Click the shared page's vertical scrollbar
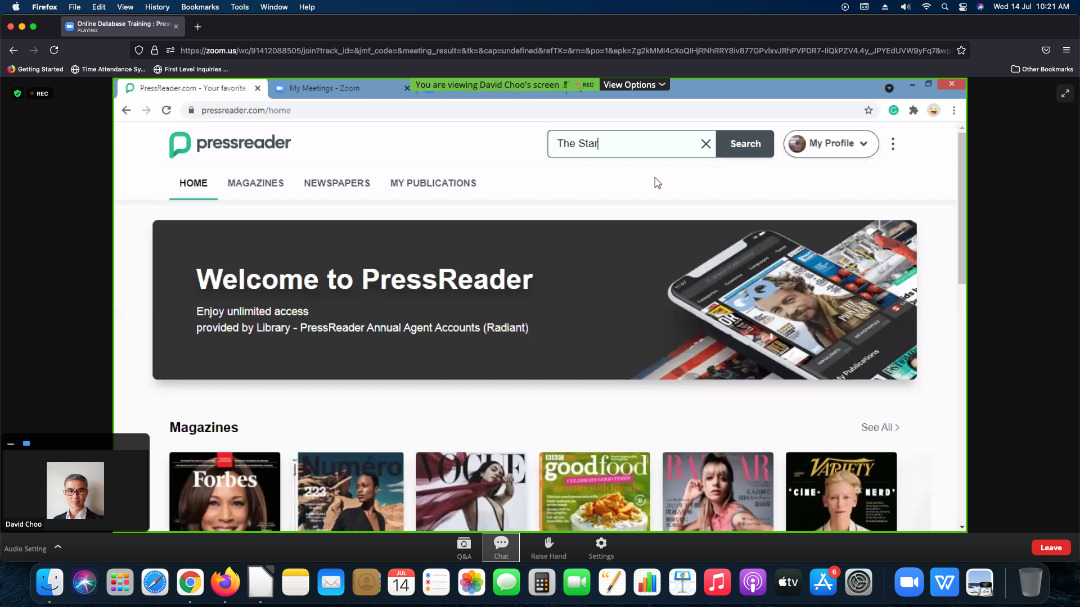 point(962,207)
